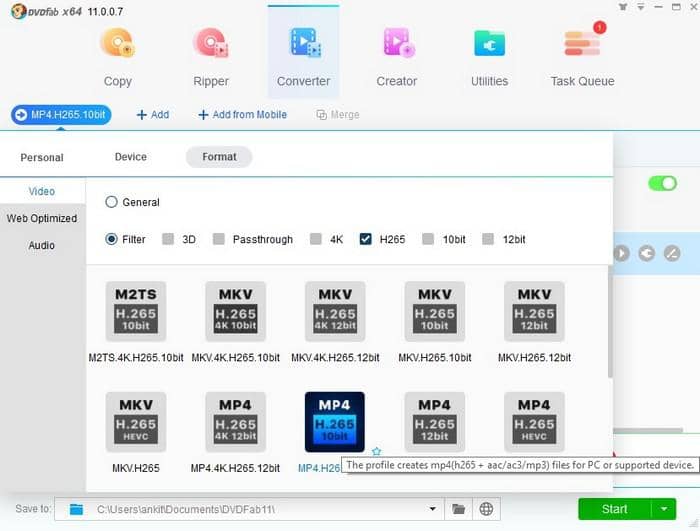The width and height of the screenshot is (700, 531).
Task: Open the MP4.H265.10bit profile selector
Action: pyautogui.click(x=61, y=115)
